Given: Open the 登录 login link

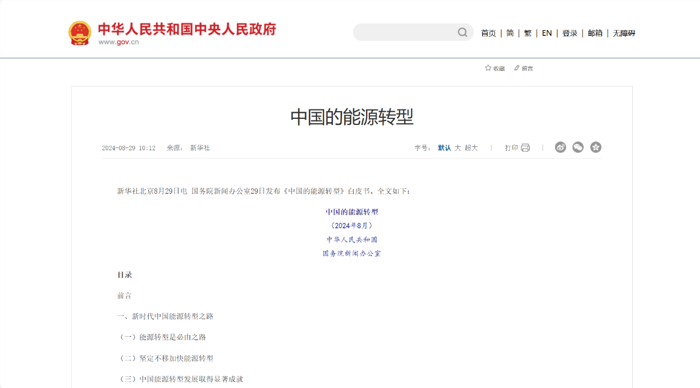Looking at the screenshot, I should click(x=570, y=33).
